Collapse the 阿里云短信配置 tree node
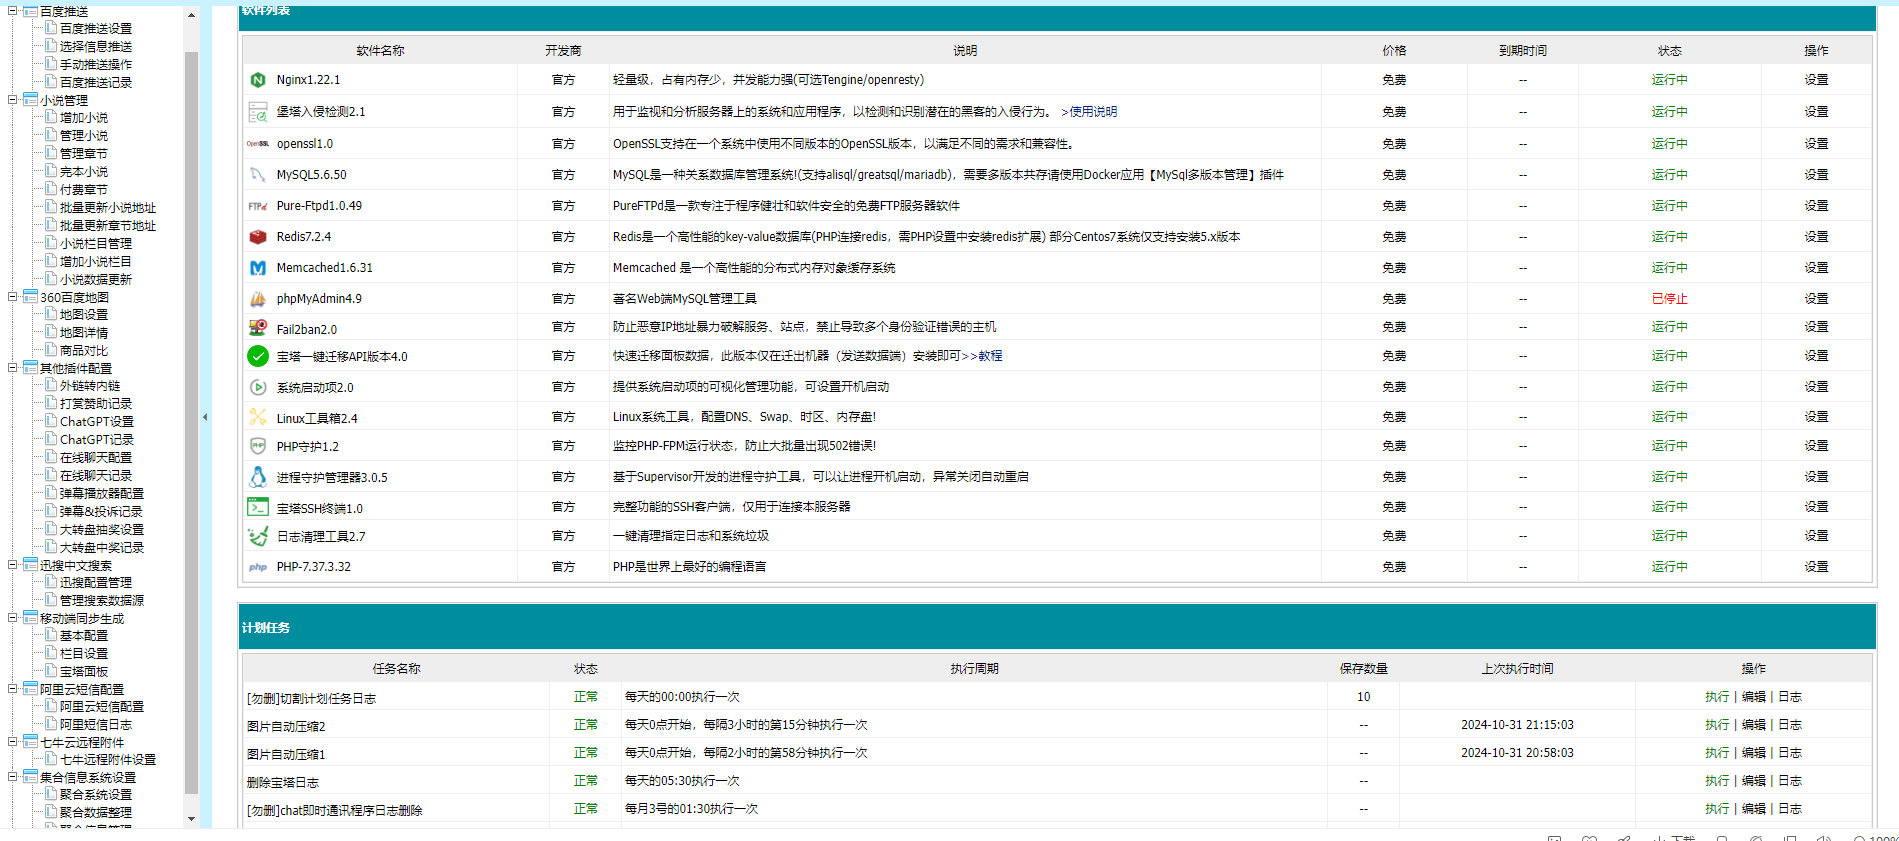 (x=13, y=689)
